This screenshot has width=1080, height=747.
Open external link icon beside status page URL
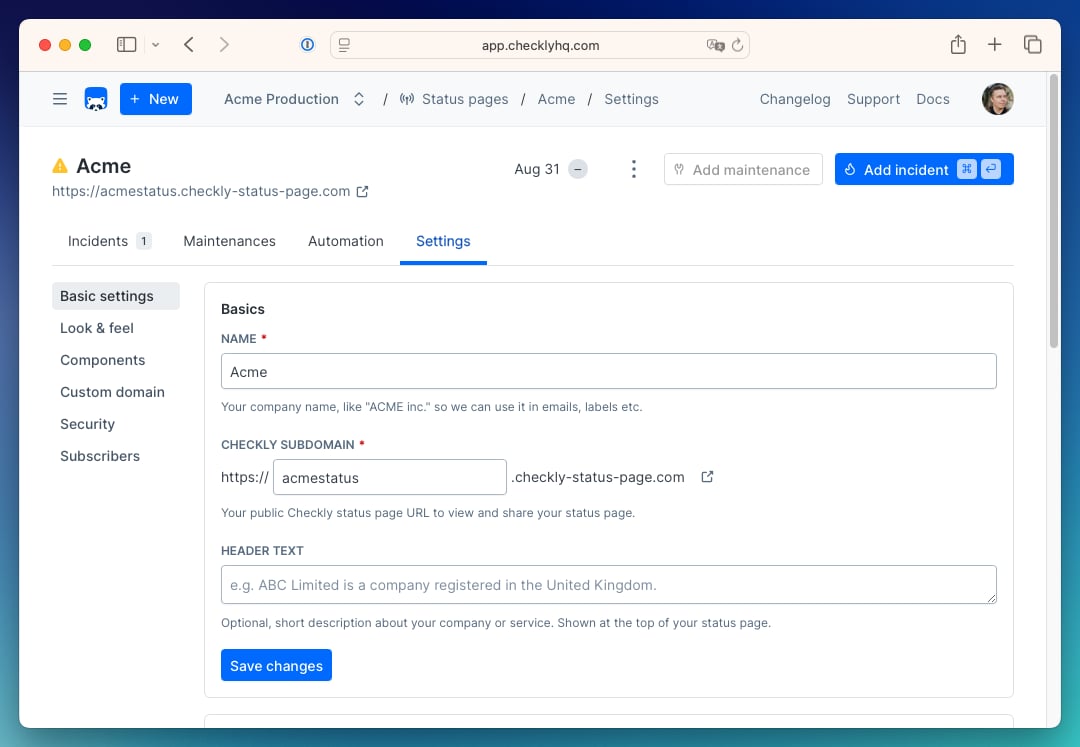tap(362, 191)
